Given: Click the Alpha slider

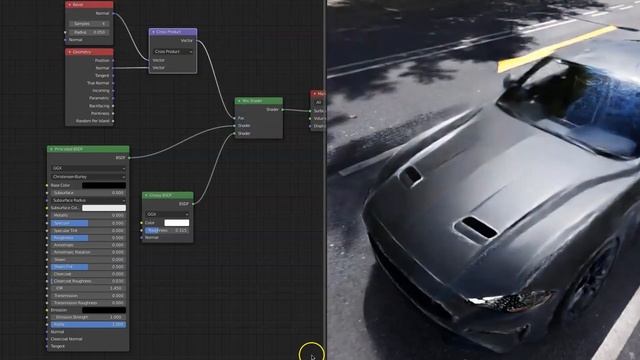Looking at the screenshot, I should click(x=88, y=324).
